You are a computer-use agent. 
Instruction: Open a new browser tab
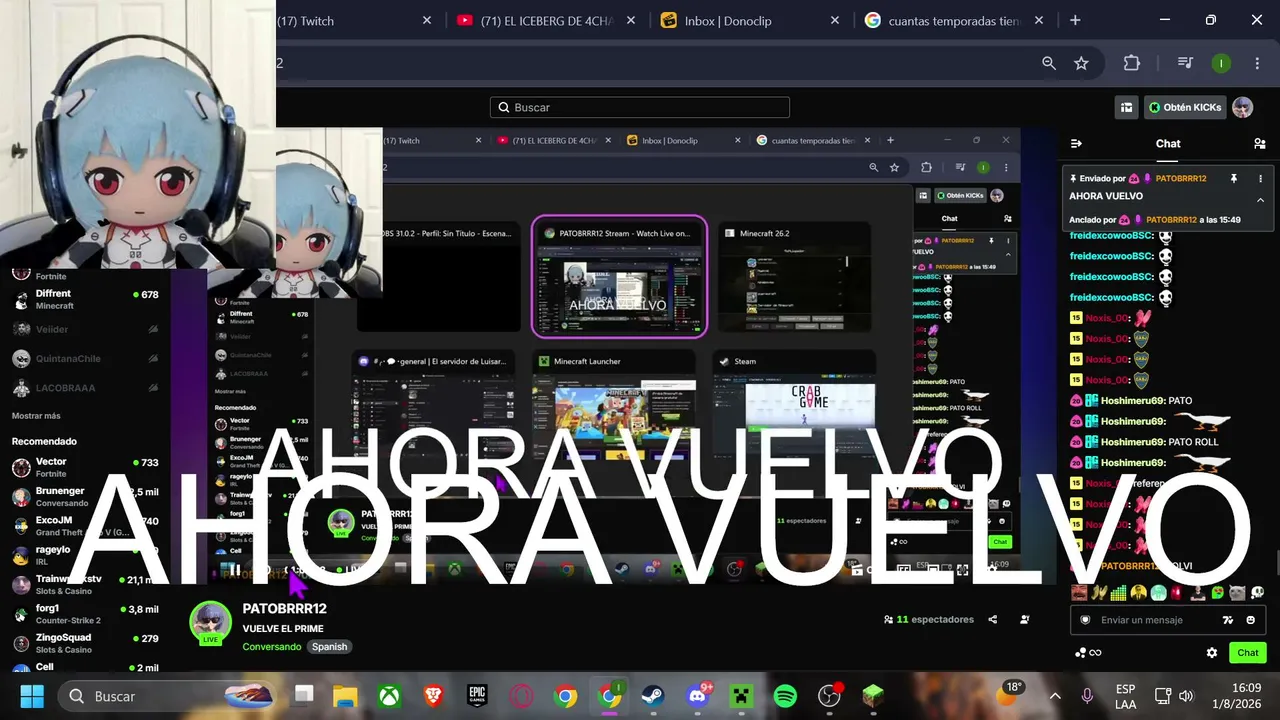(x=1075, y=20)
